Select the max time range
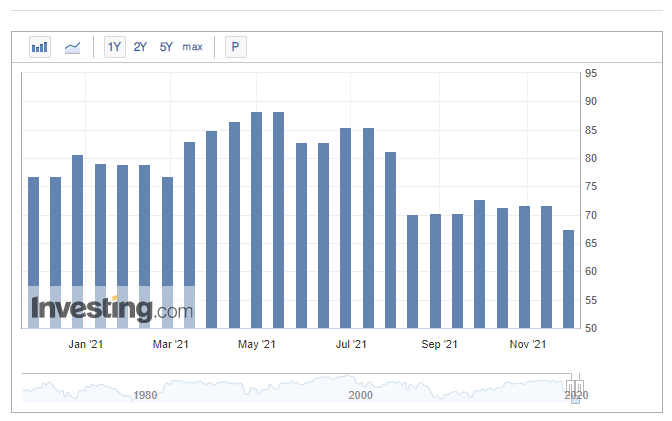This screenshot has height=421, width=672. click(192, 47)
